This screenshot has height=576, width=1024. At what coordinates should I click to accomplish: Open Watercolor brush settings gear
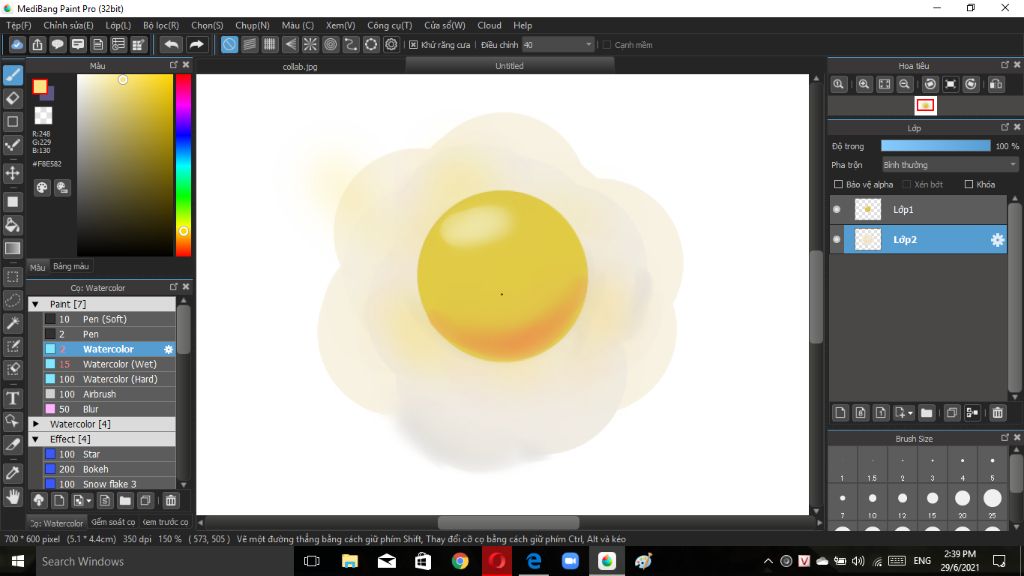pos(168,349)
